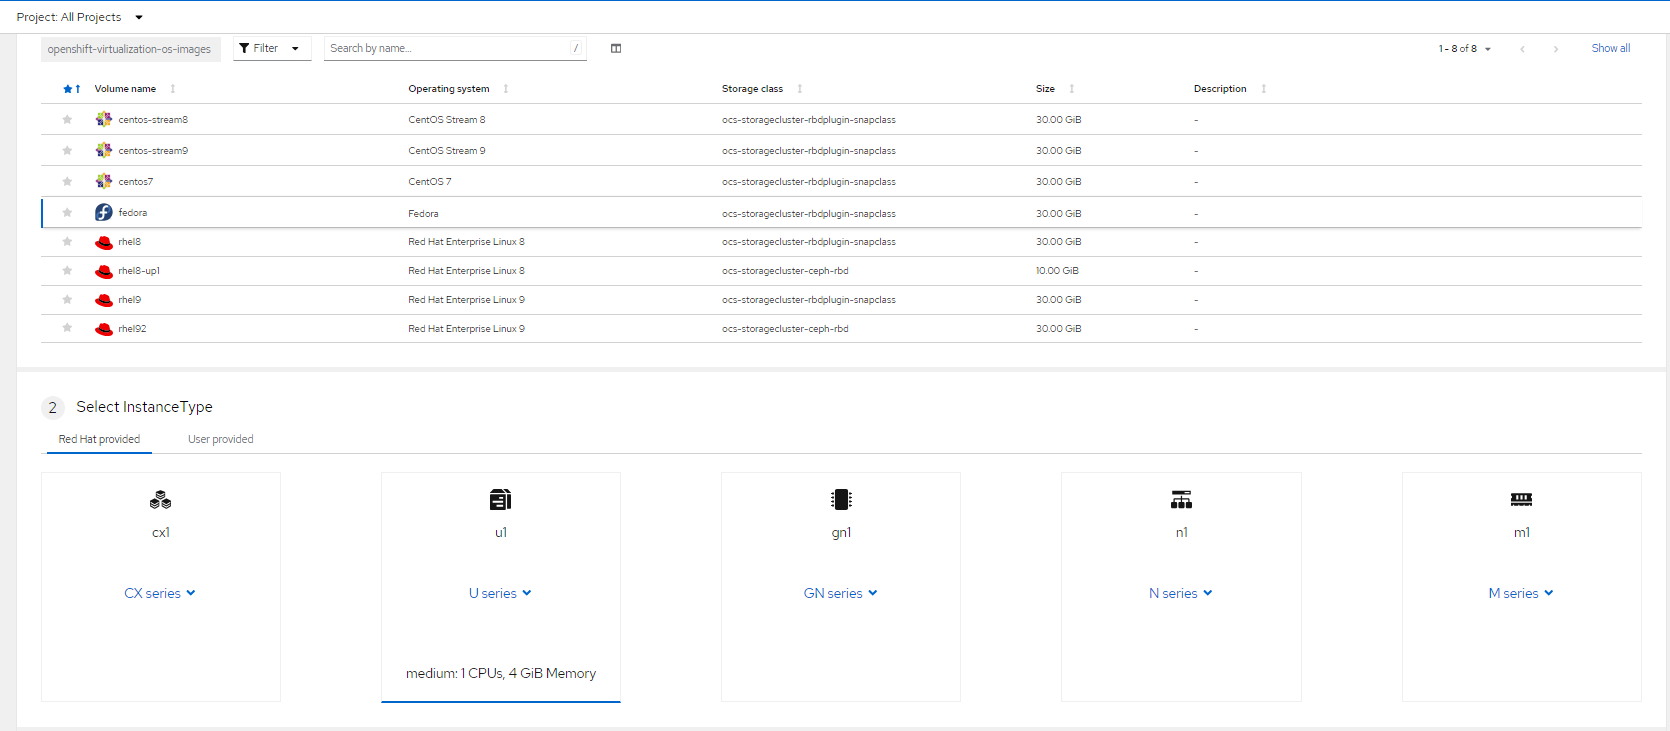The image size is (1670, 731).
Task: Choose the n1 network icon
Action: [x=1181, y=499]
